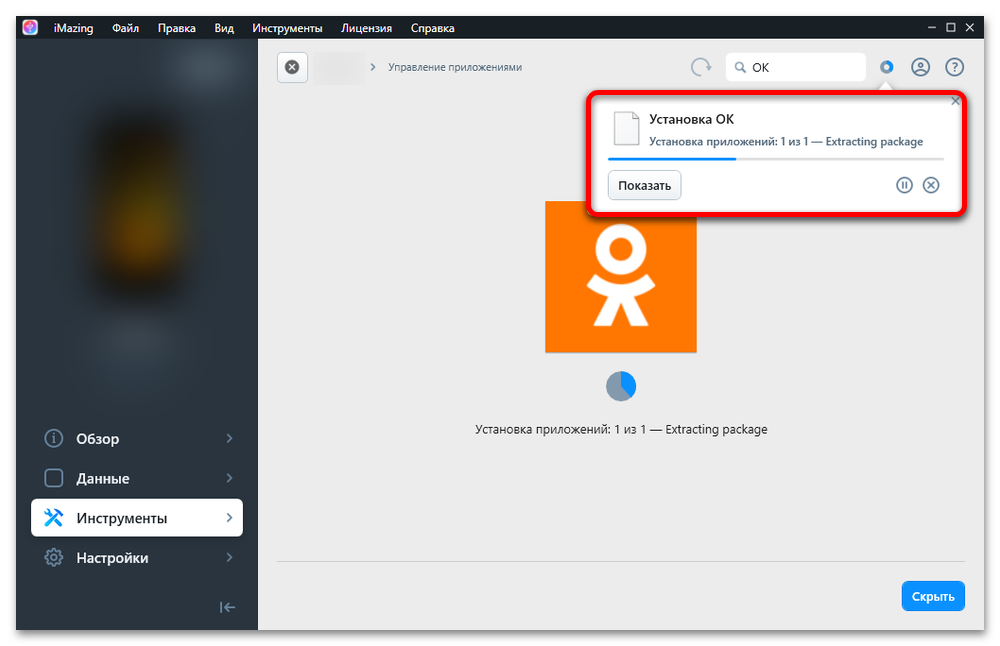
Task: Expand the Настройки chevron
Action: click(x=229, y=557)
